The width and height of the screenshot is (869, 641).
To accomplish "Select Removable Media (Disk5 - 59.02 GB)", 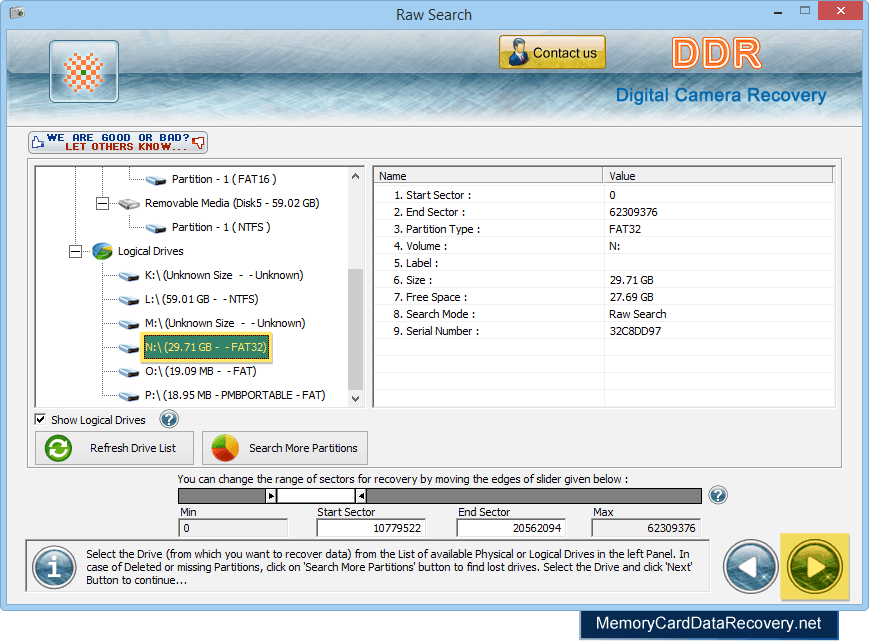I will point(232,203).
